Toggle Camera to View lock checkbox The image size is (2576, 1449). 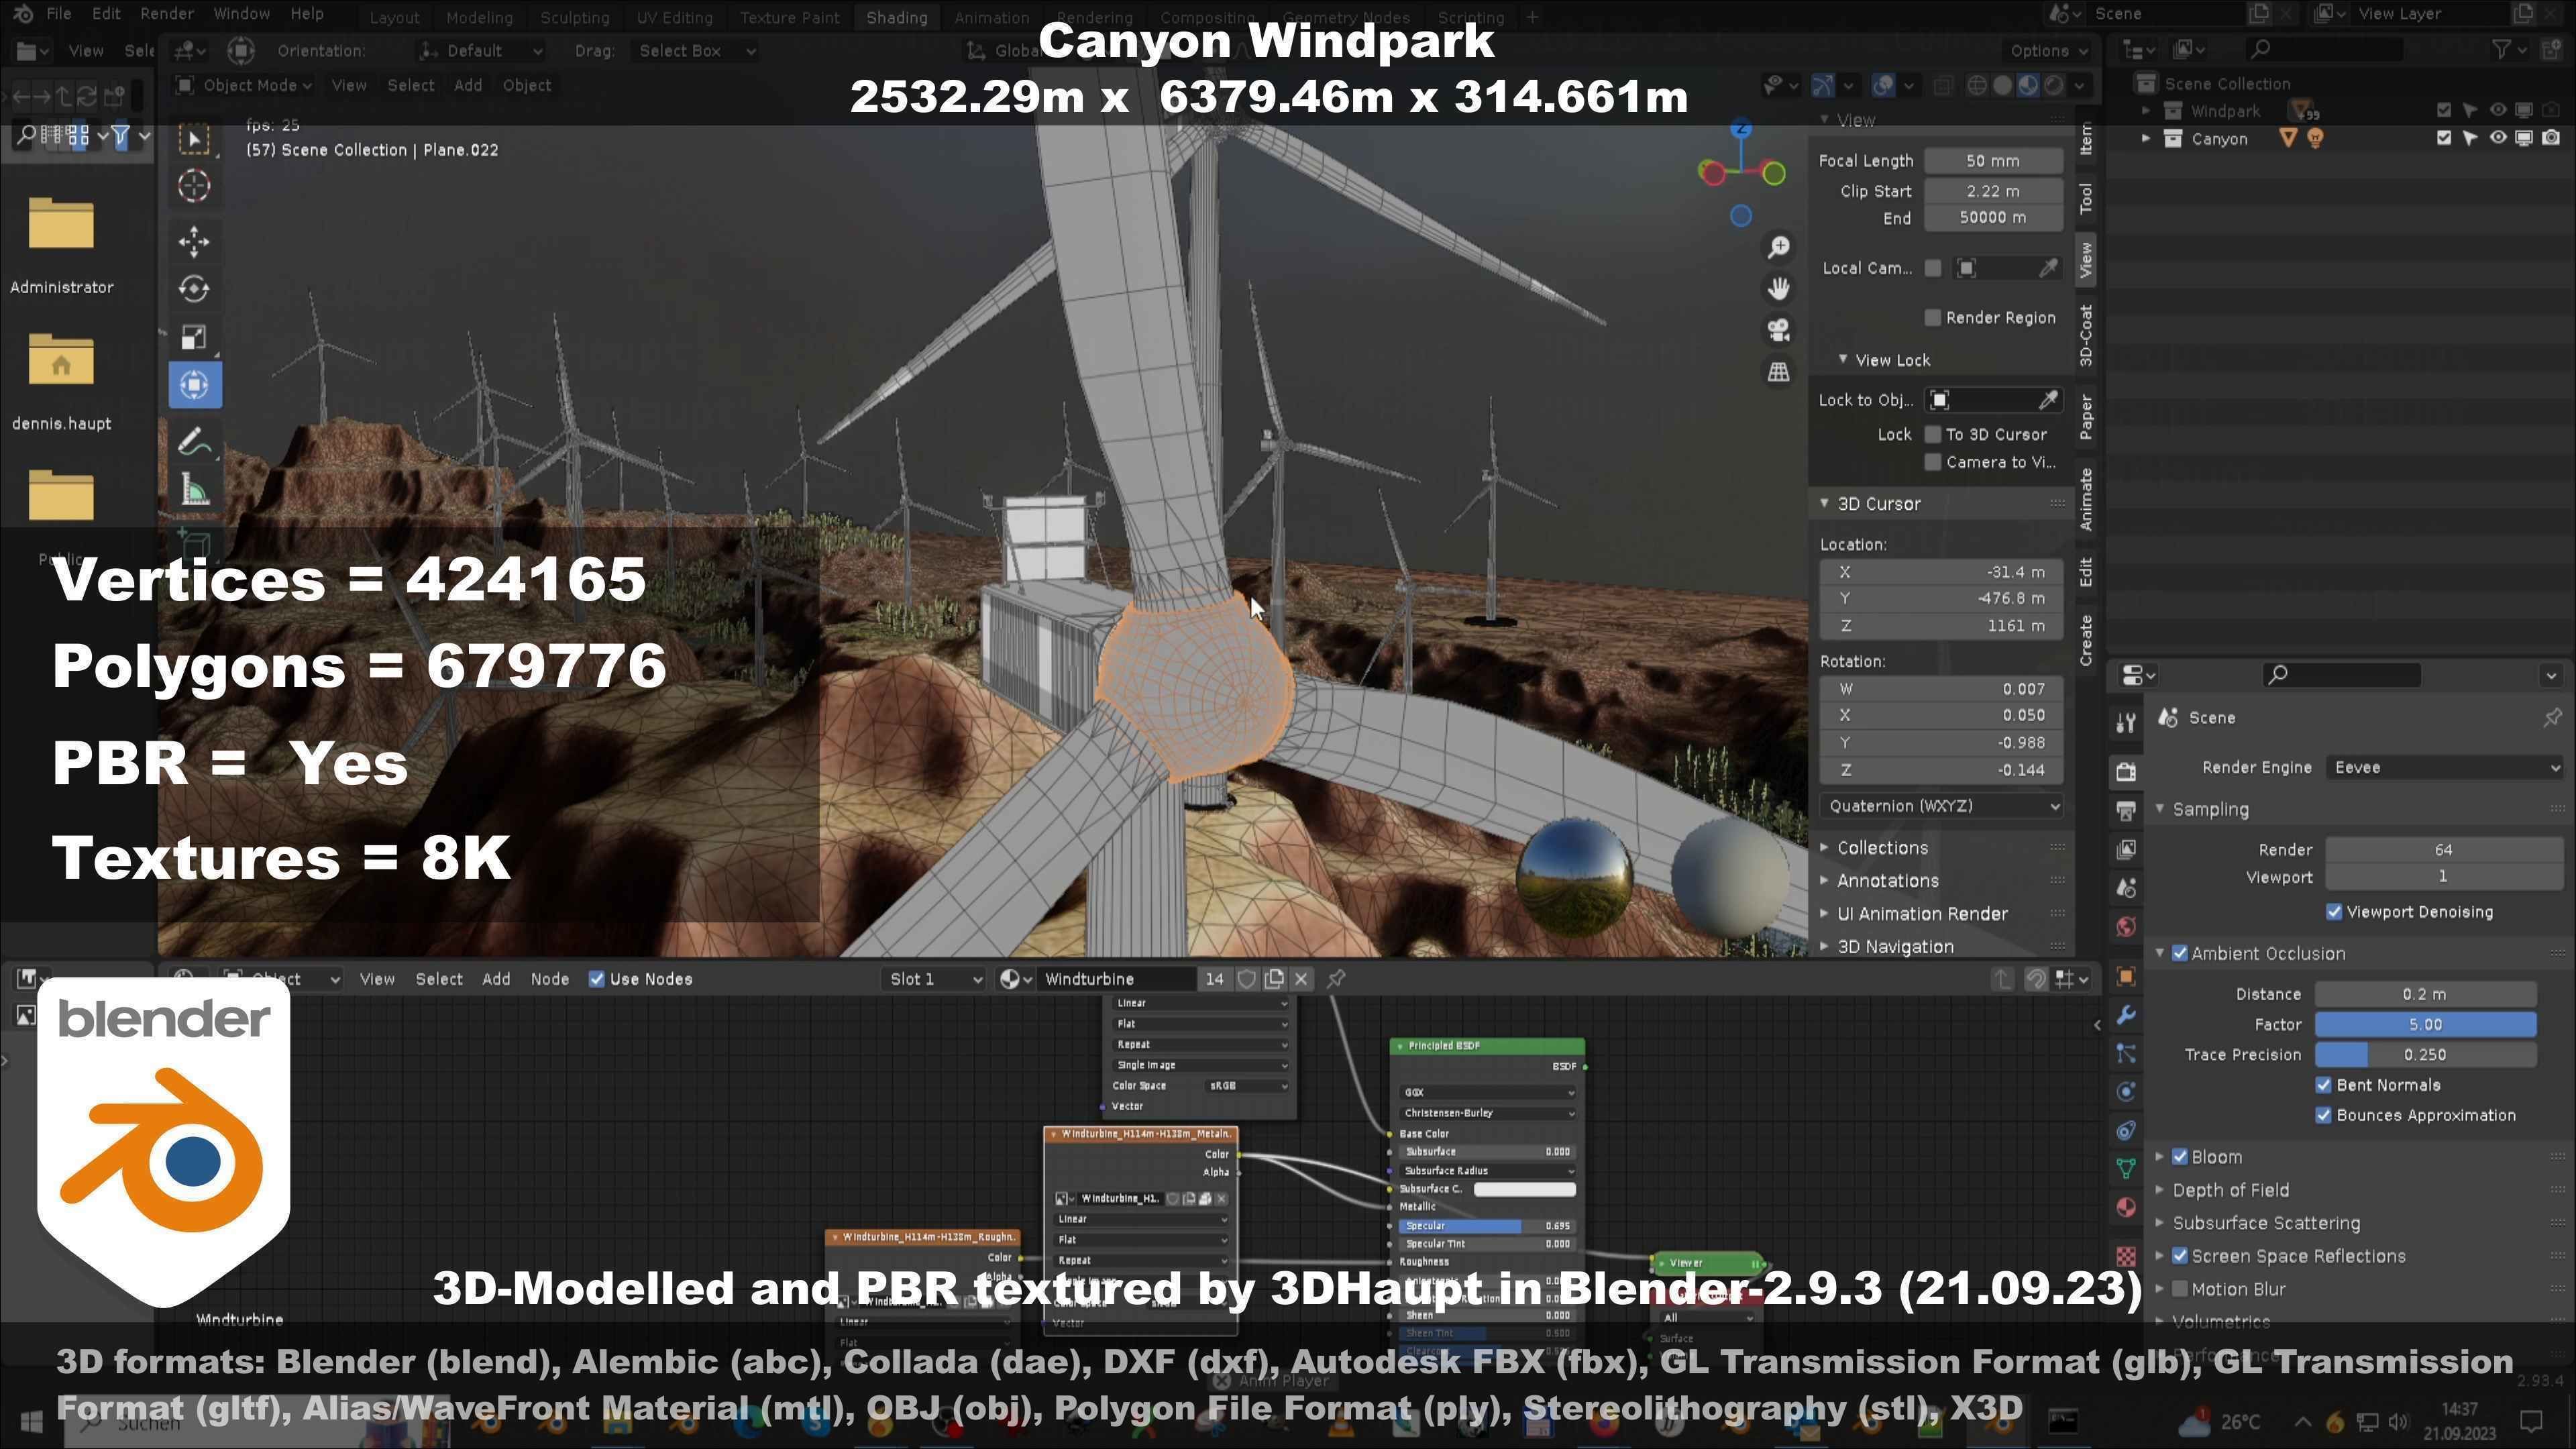(1933, 462)
